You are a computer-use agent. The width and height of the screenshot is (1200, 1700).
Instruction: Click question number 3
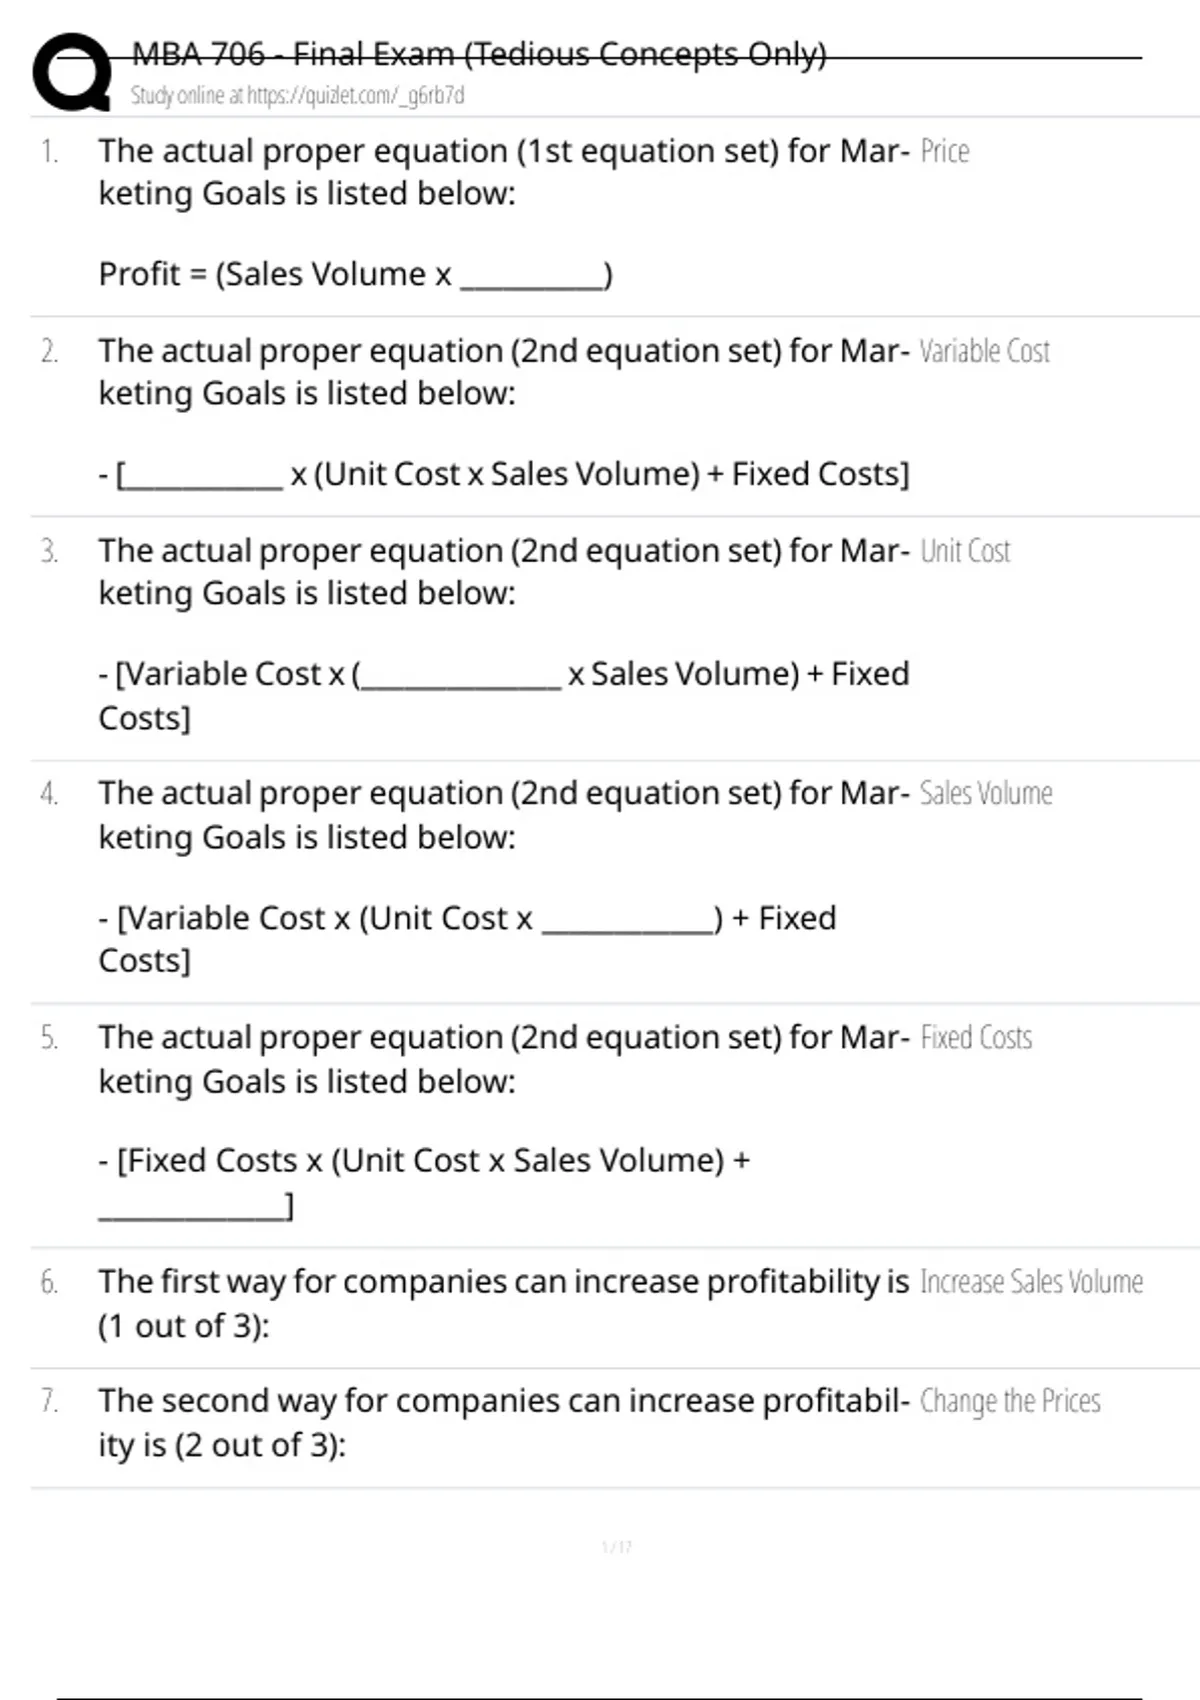(49, 552)
